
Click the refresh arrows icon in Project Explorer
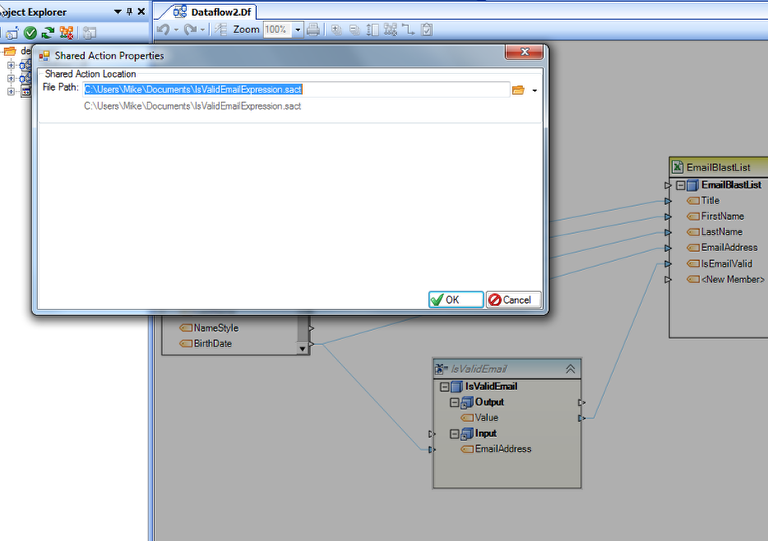(x=47, y=32)
